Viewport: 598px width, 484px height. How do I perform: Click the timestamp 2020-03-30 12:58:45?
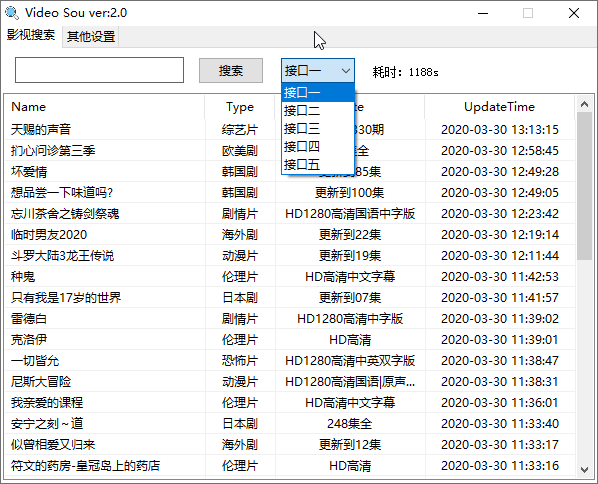pos(500,151)
